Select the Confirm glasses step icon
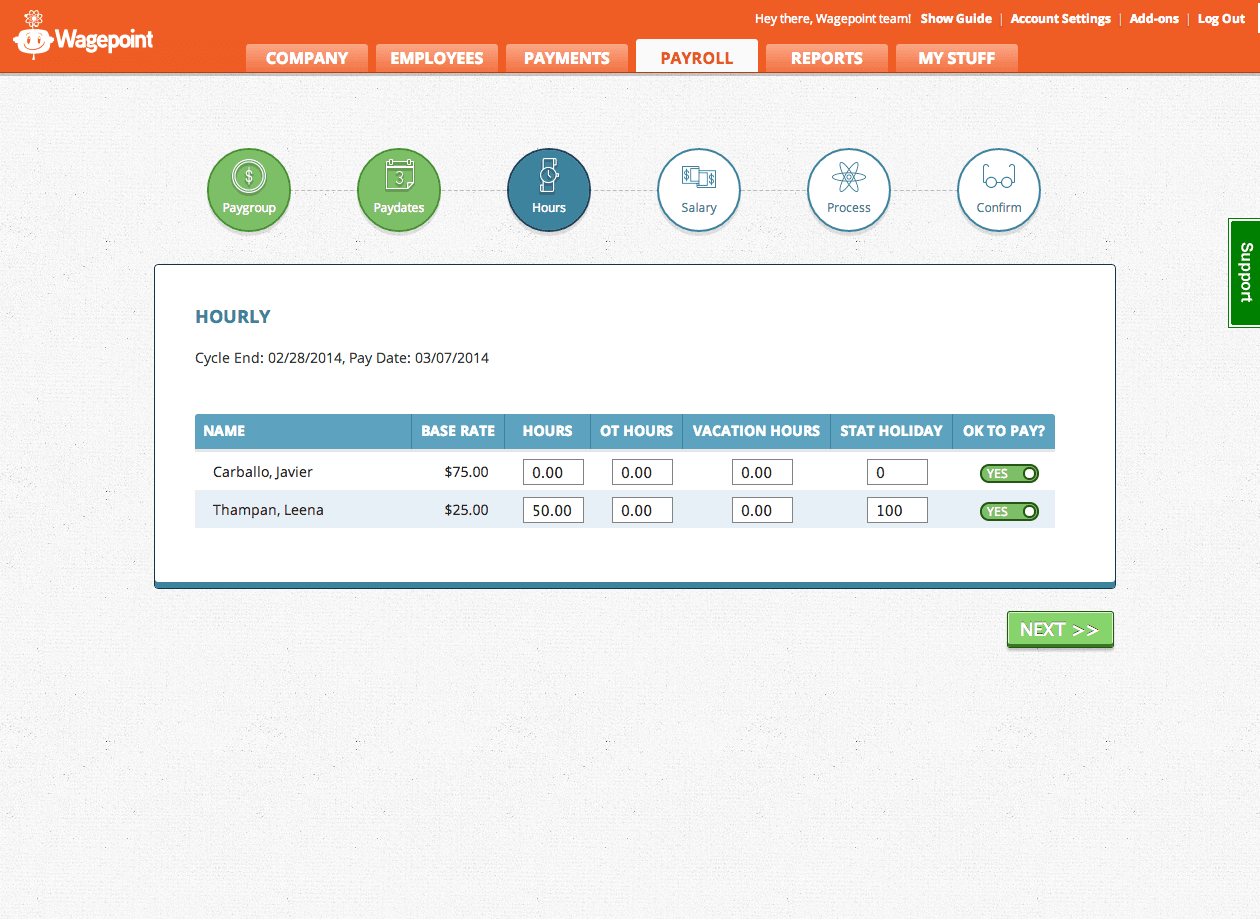This screenshot has height=920, width=1260. click(999, 189)
